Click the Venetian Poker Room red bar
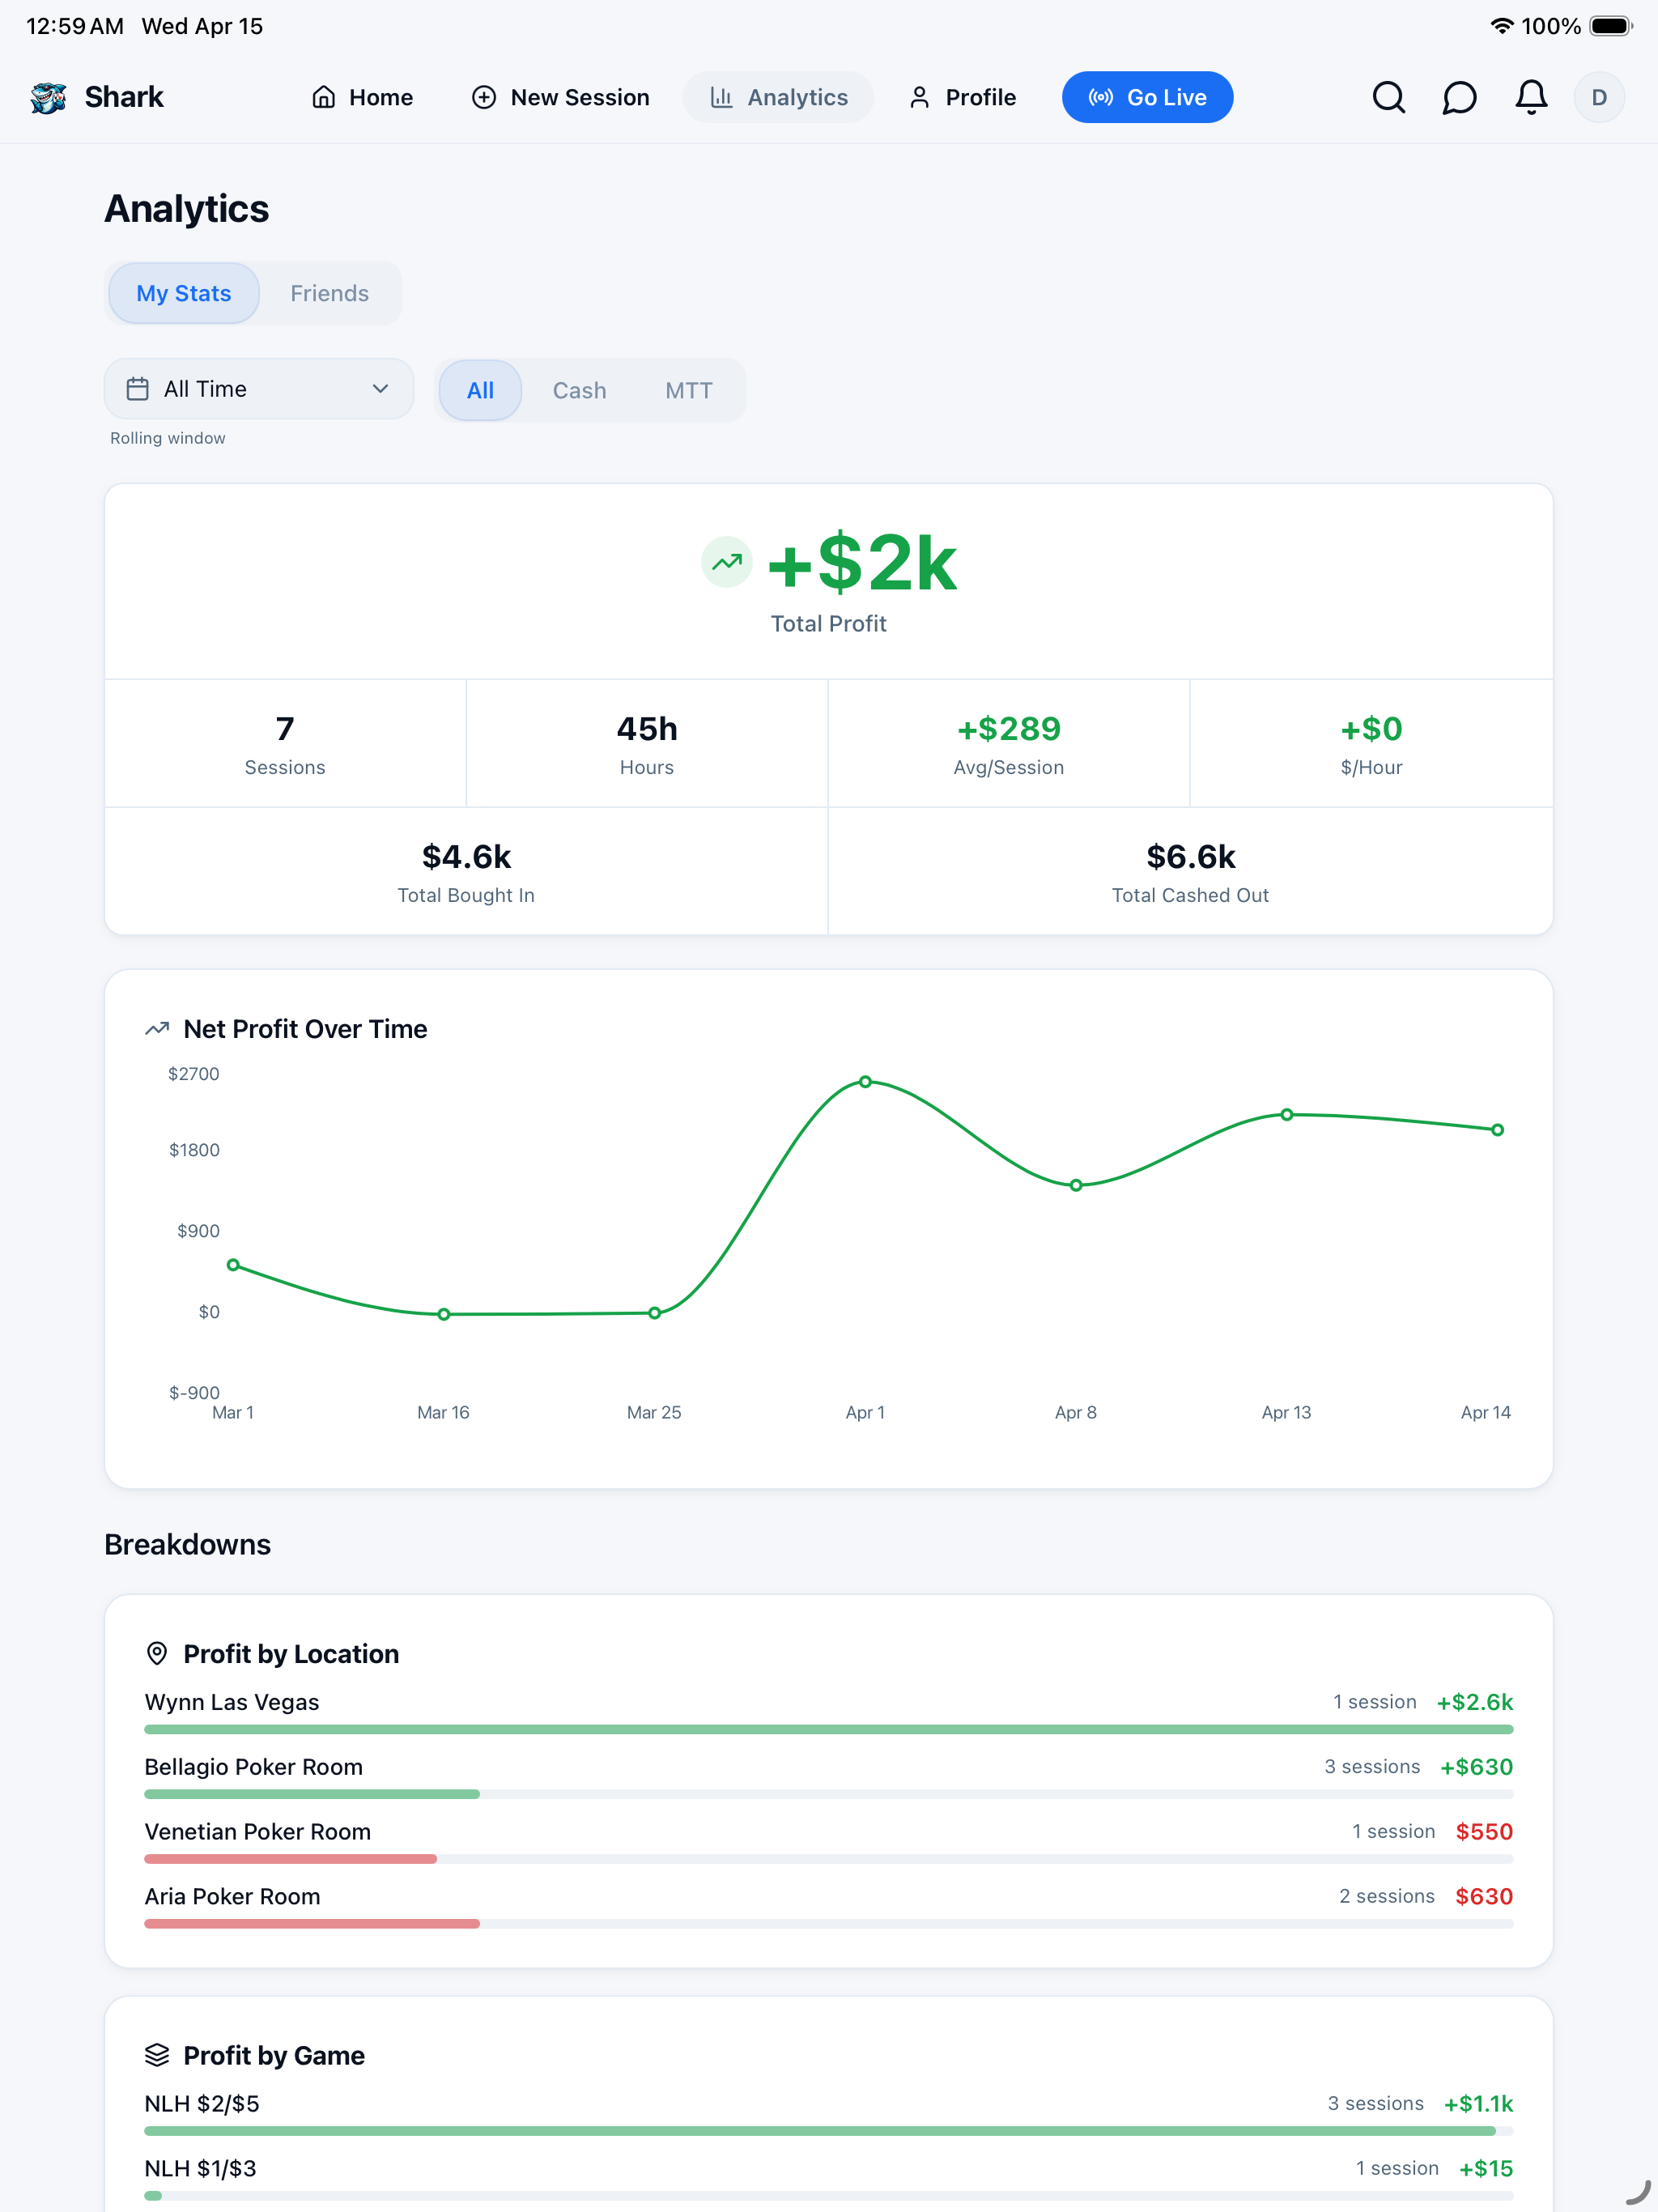This screenshot has height=2212, width=1658. 290,1859
